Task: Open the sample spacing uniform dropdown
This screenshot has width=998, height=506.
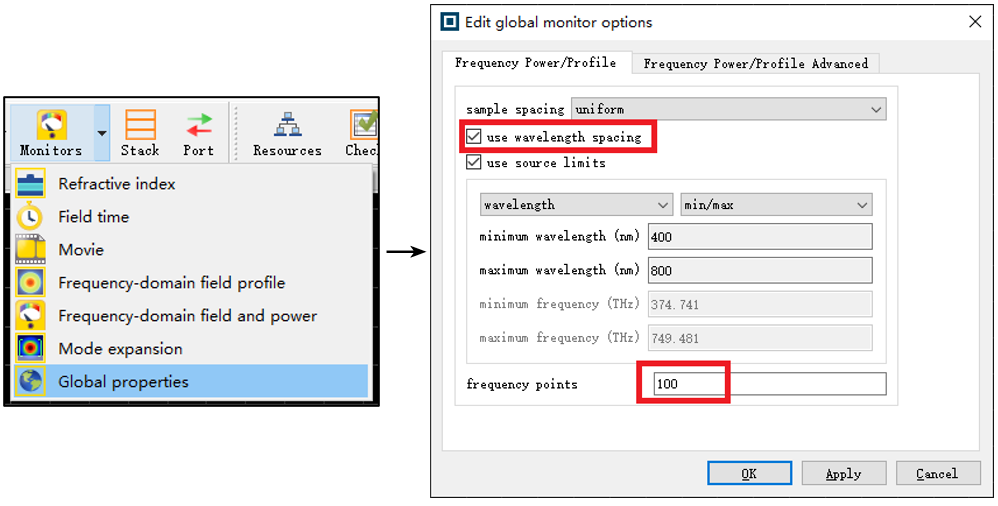Action: [727, 109]
